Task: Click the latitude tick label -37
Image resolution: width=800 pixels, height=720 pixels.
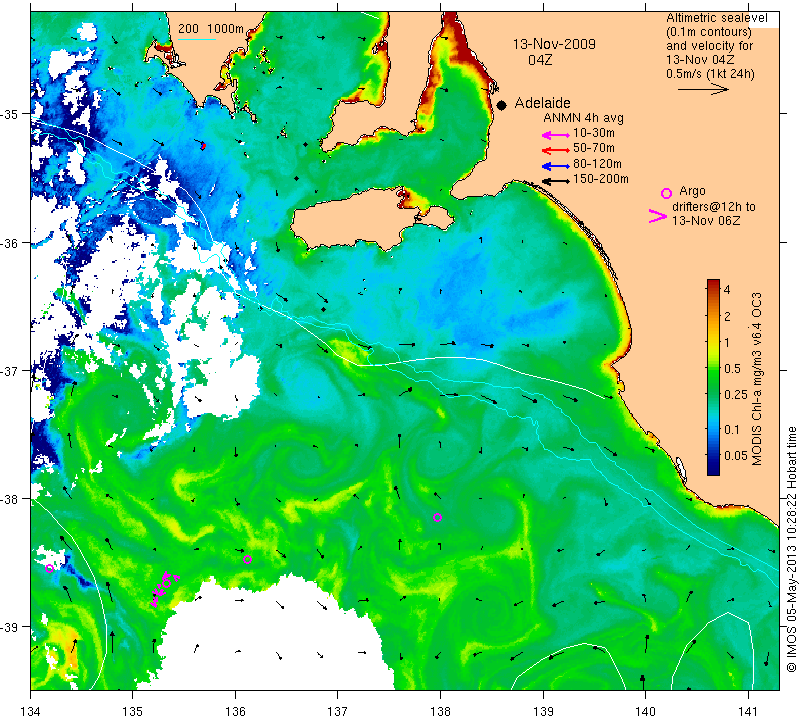Action: (x=9, y=371)
